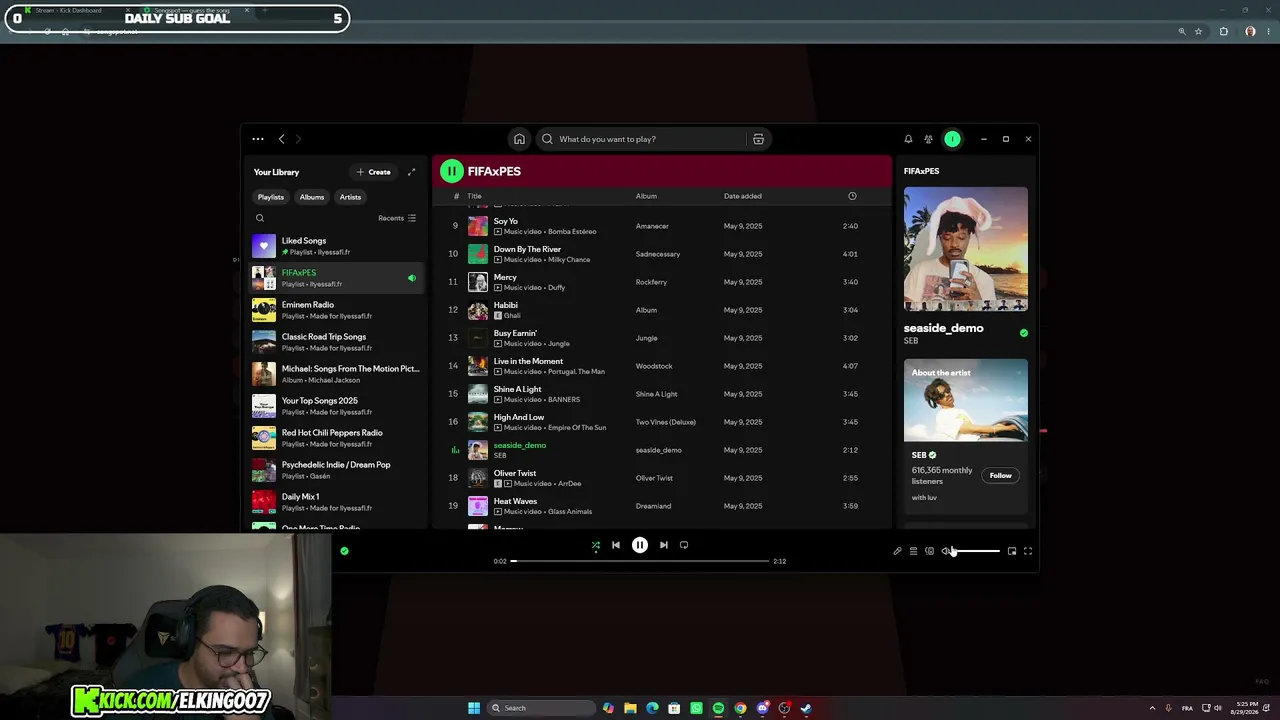Adjust the volume slider
The image size is (1280, 720).
976,551
